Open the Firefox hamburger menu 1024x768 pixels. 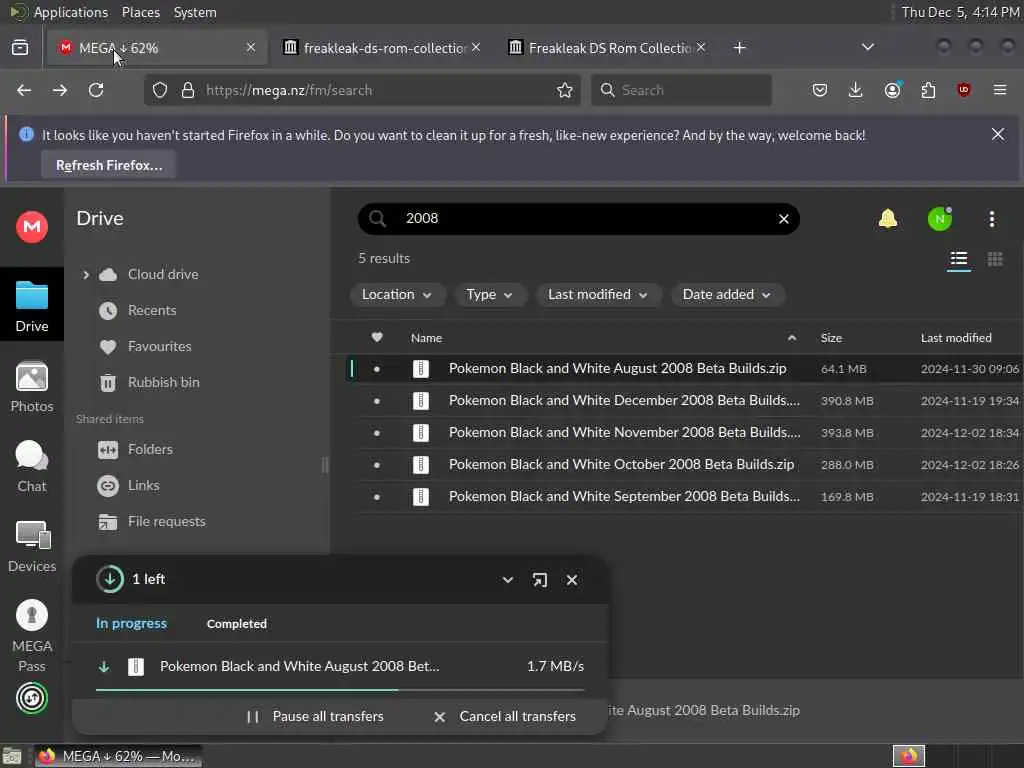tap(1000, 90)
